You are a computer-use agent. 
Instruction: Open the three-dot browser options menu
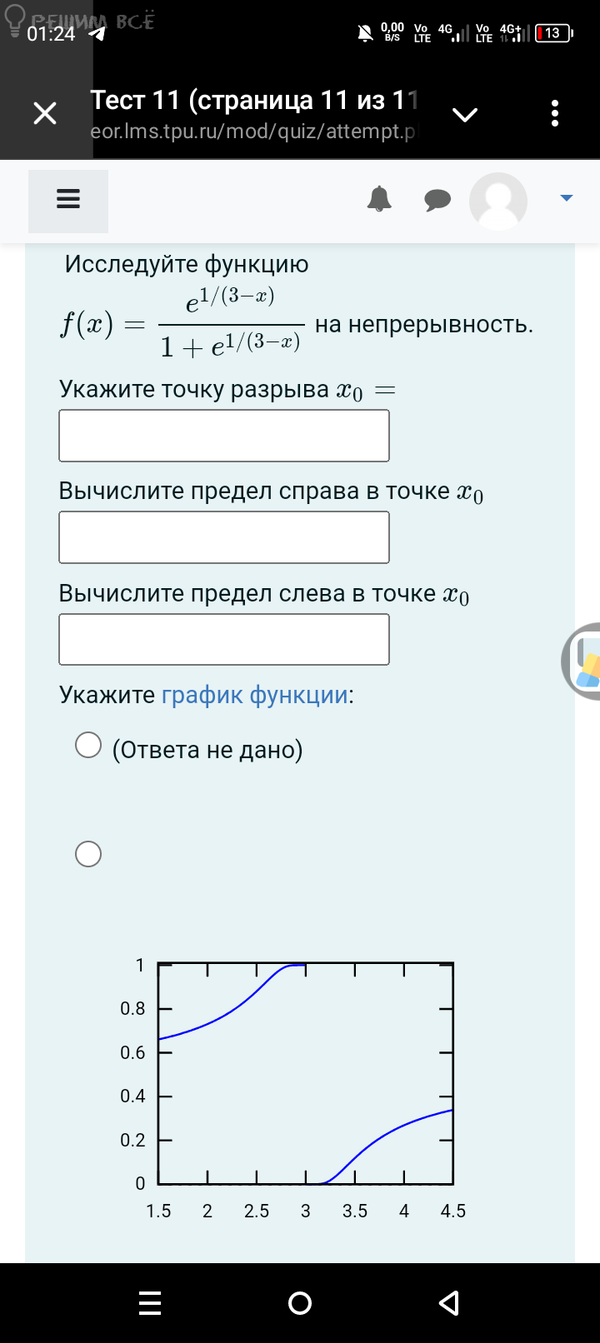pos(555,114)
